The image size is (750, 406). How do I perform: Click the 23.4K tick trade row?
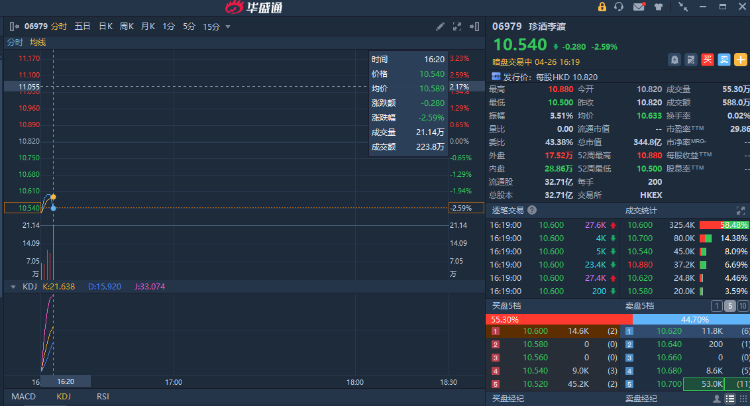coord(553,264)
